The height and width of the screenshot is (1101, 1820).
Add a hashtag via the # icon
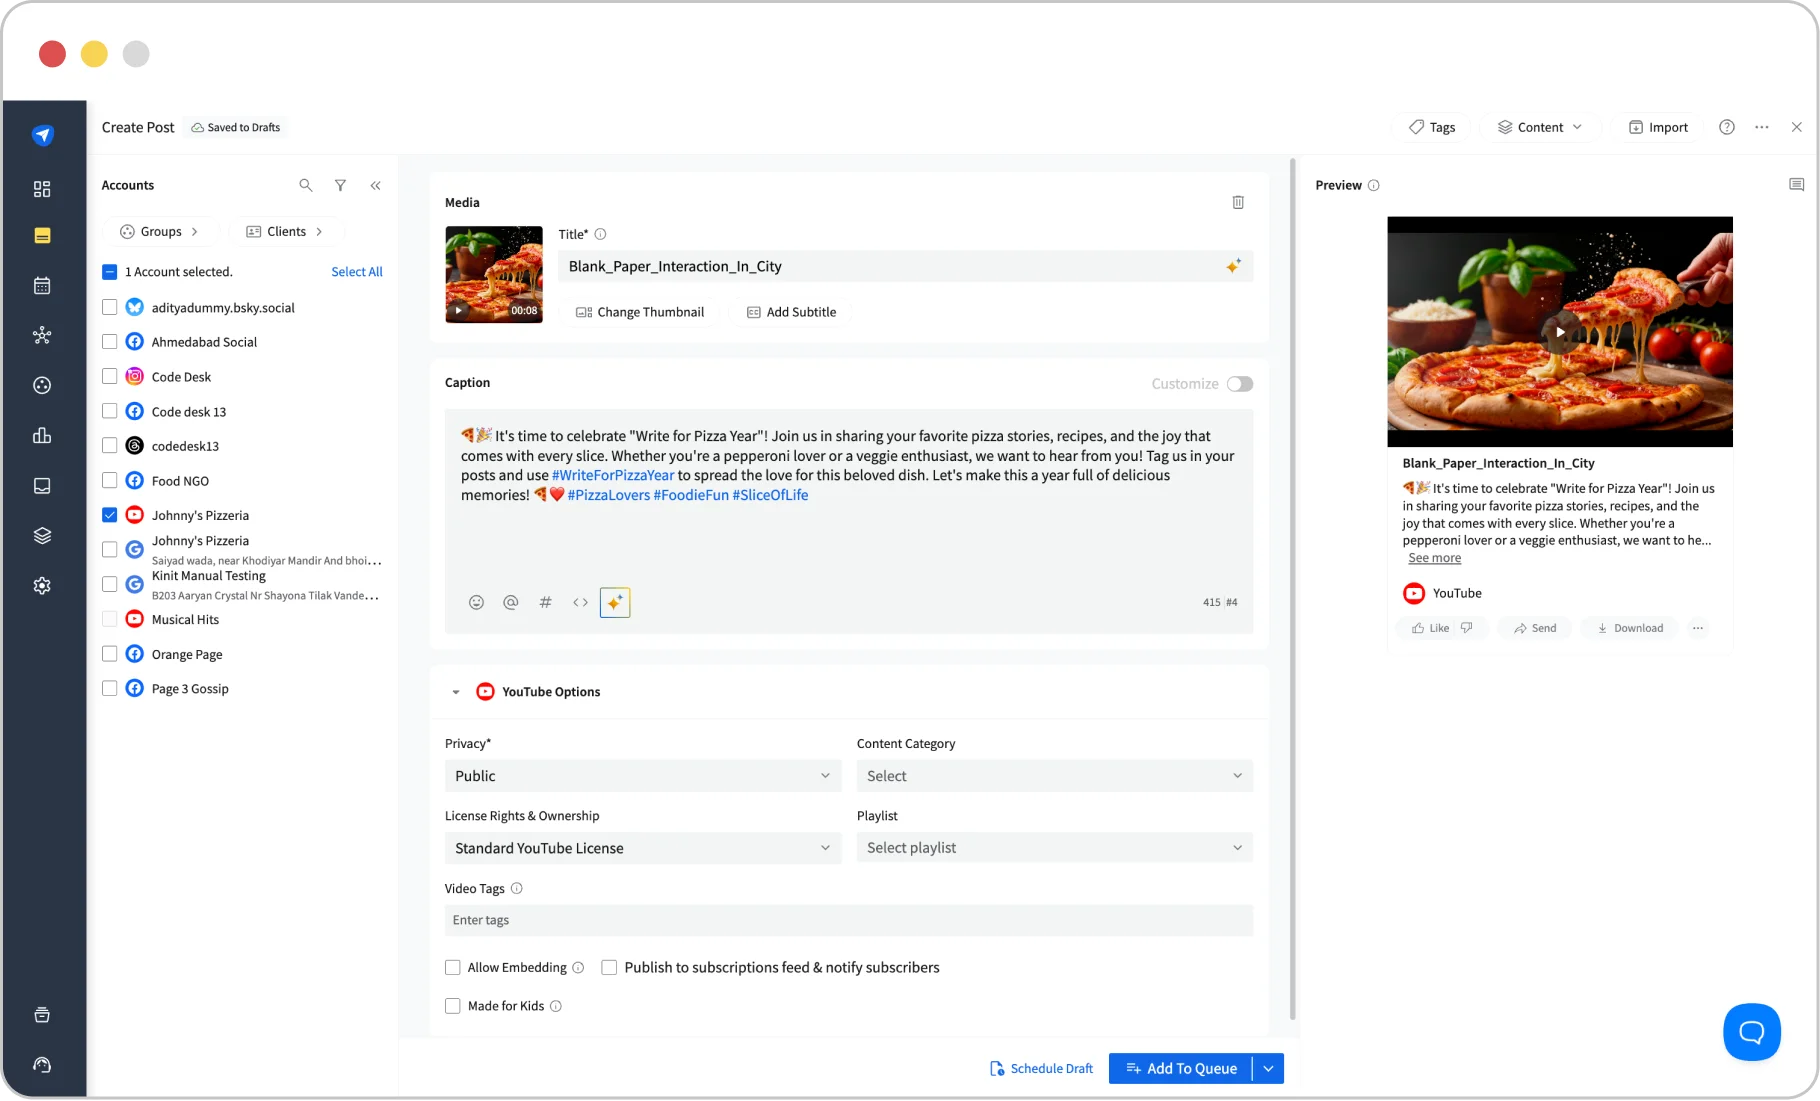pos(545,602)
